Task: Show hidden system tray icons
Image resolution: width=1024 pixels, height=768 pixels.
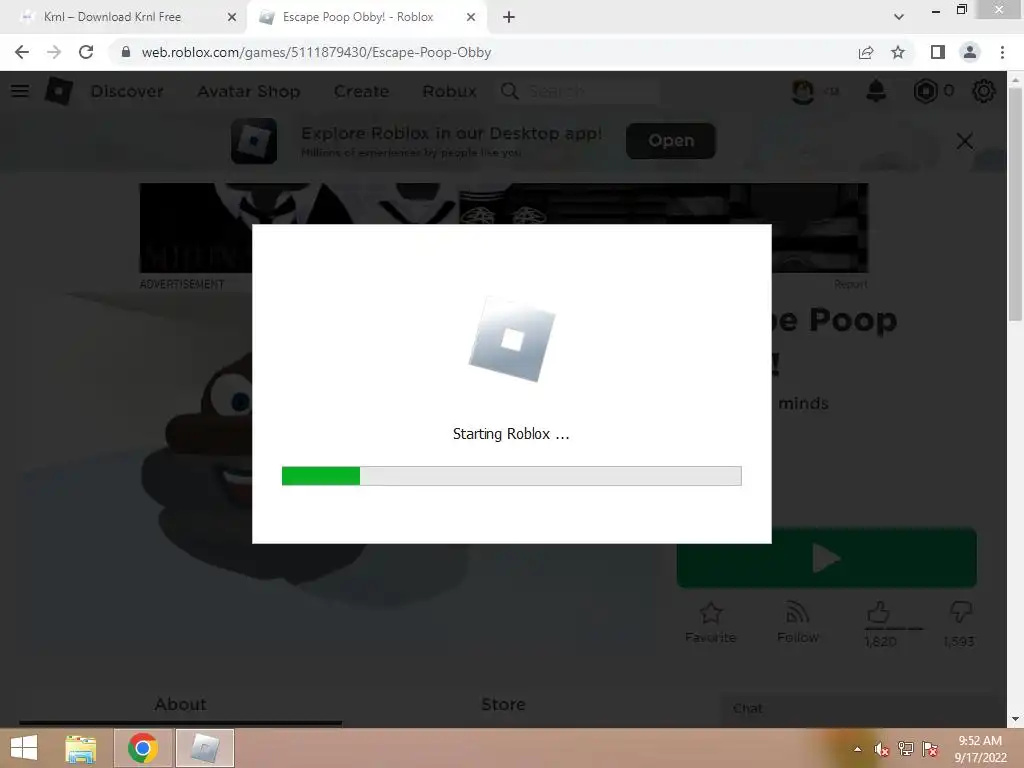Action: pyautogui.click(x=857, y=749)
